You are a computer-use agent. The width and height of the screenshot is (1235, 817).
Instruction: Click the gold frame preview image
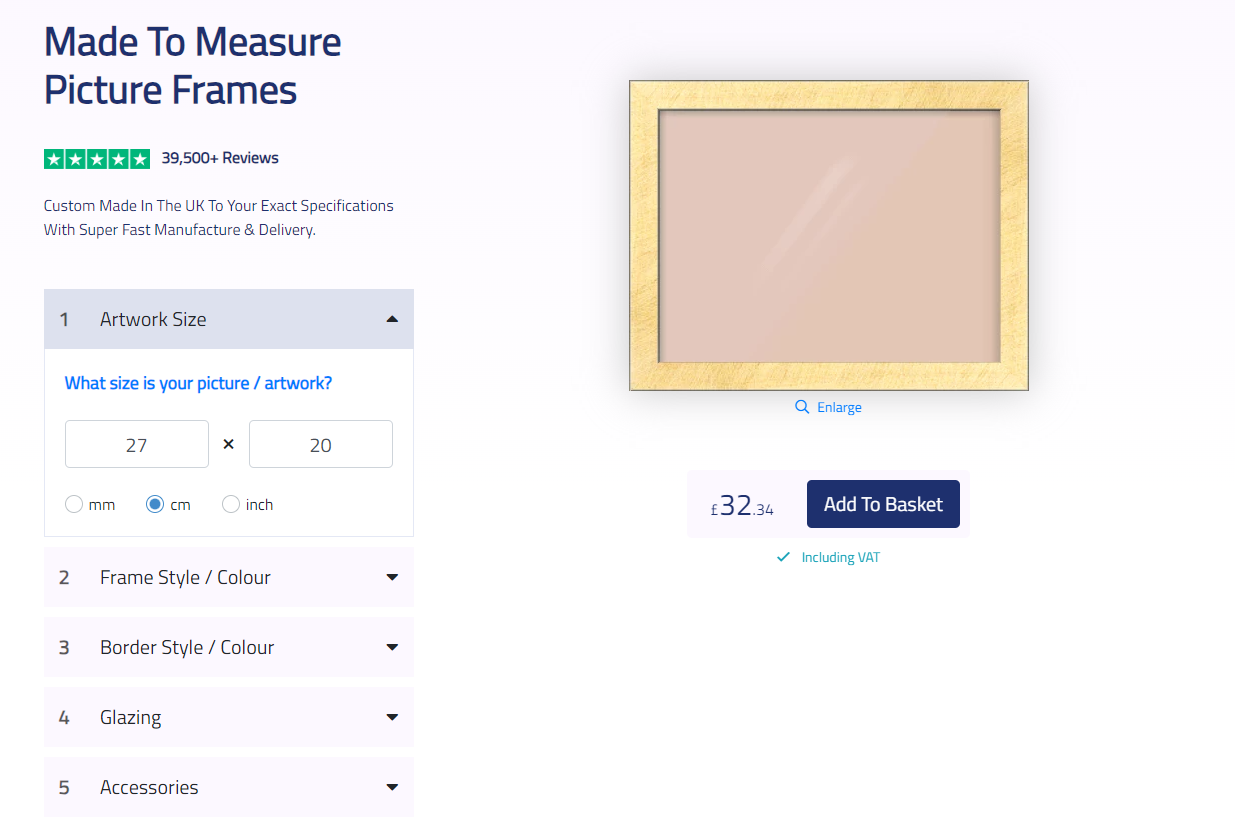pyautogui.click(x=829, y=235)
